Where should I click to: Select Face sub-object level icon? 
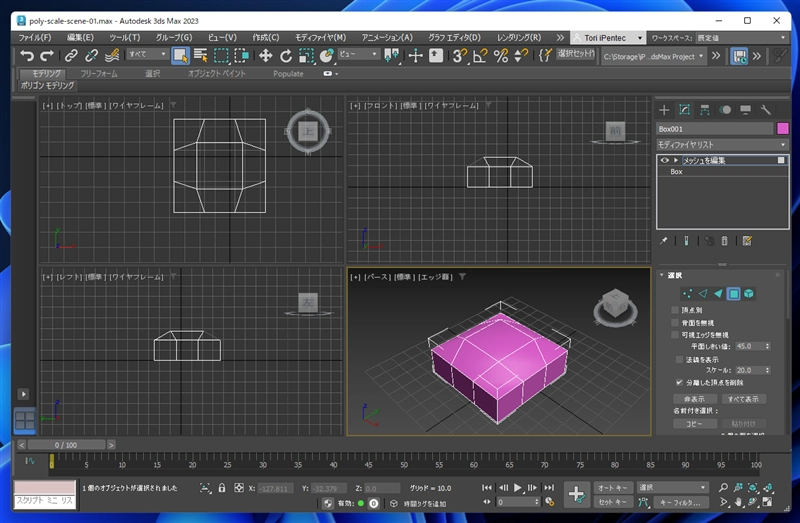[x=718, y=293]
